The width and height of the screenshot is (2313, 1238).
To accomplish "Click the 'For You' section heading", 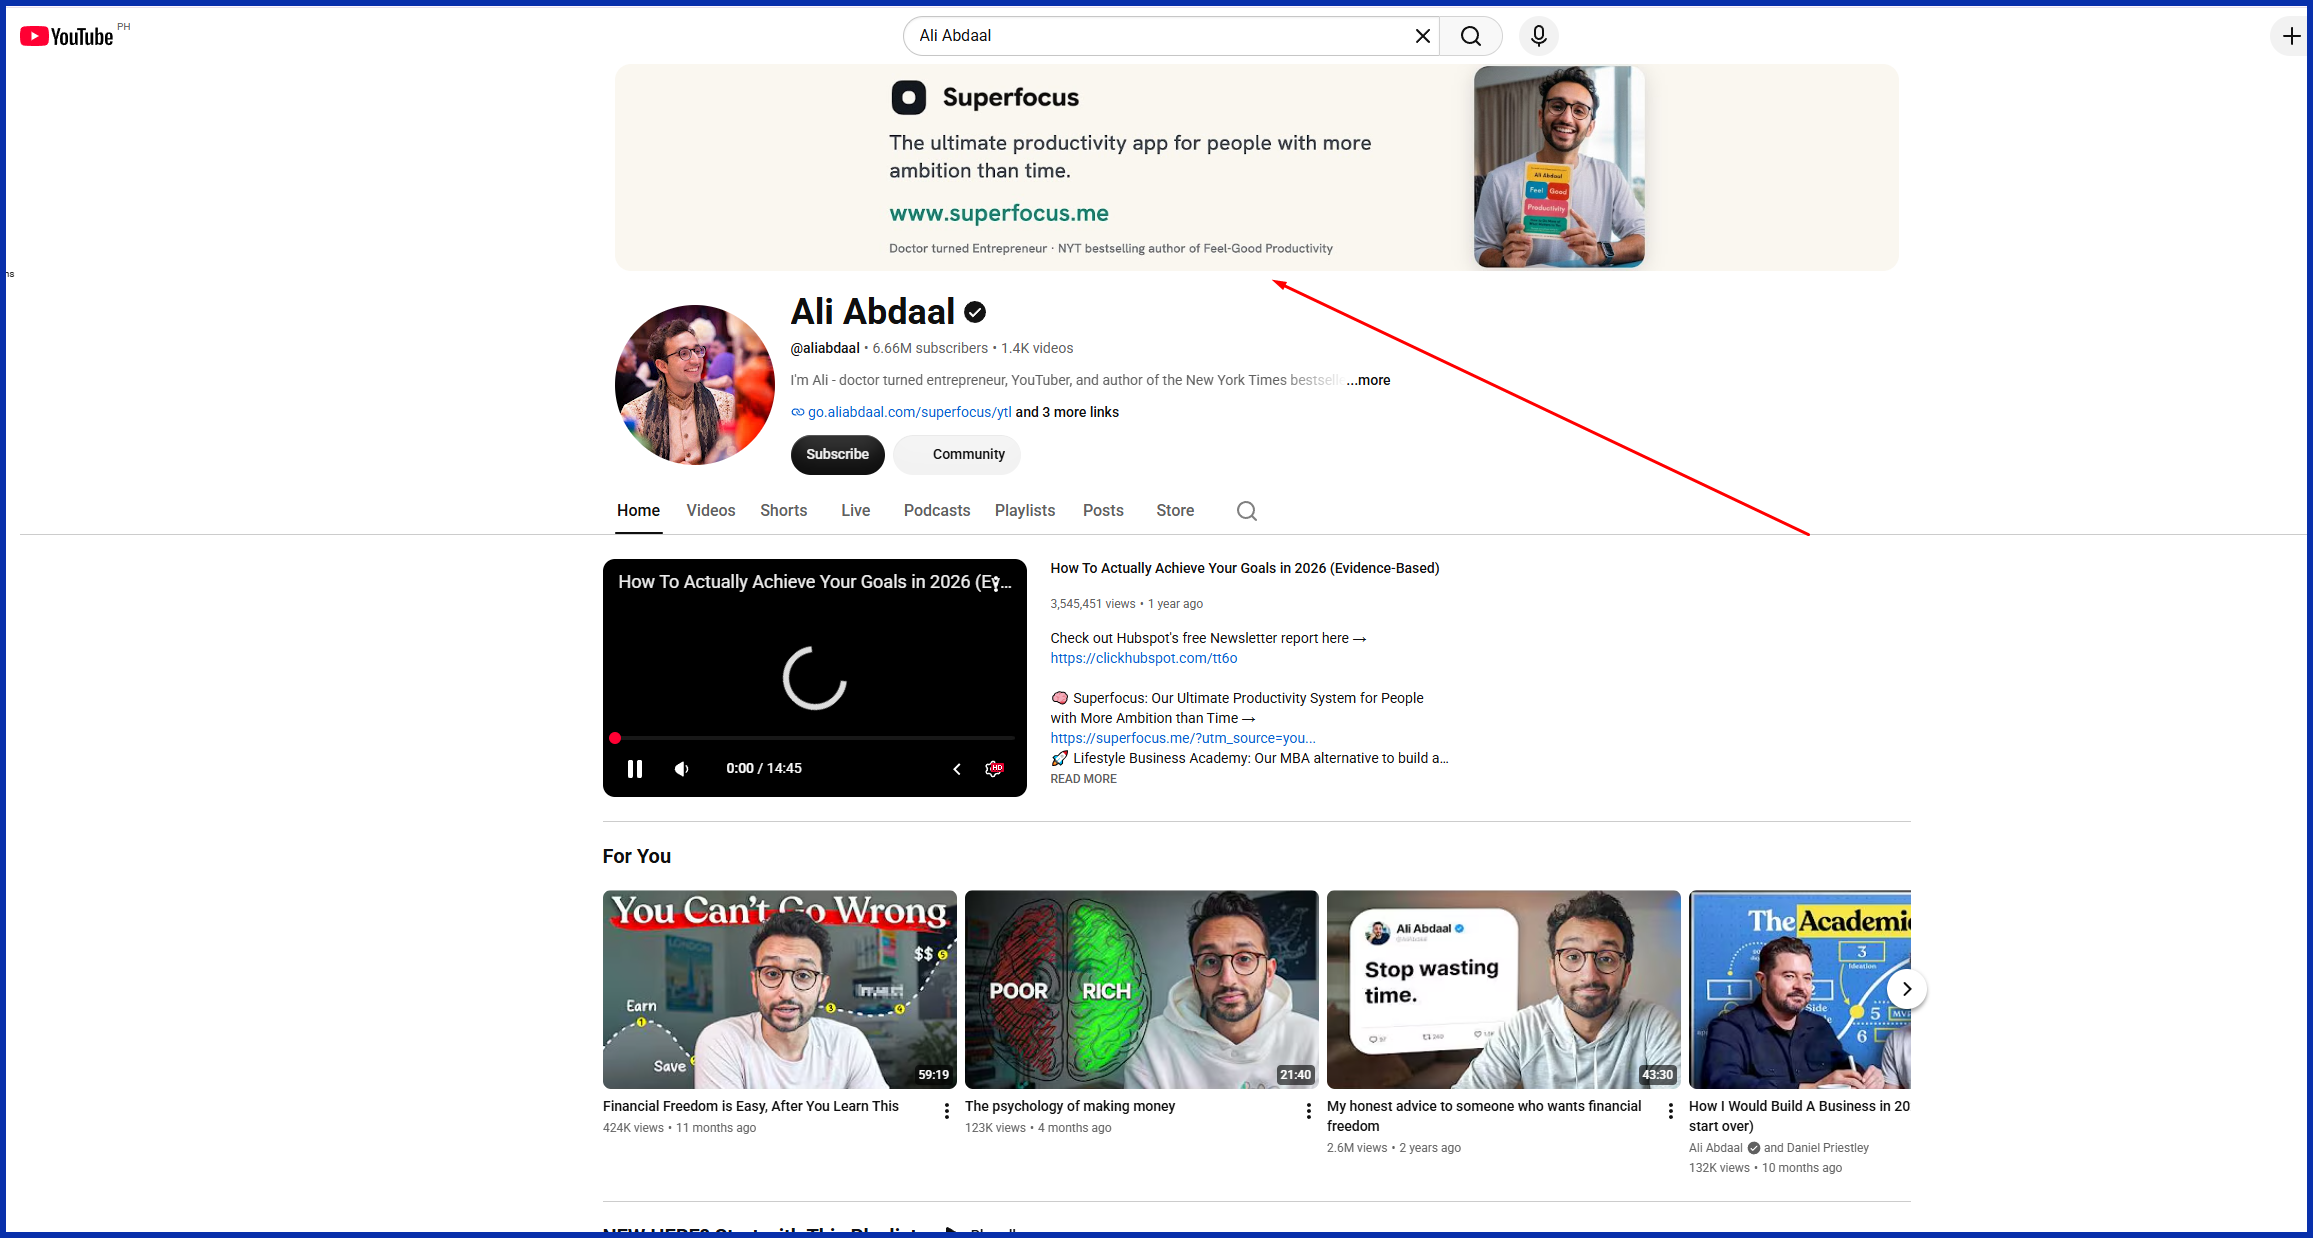I will point(636,856).
